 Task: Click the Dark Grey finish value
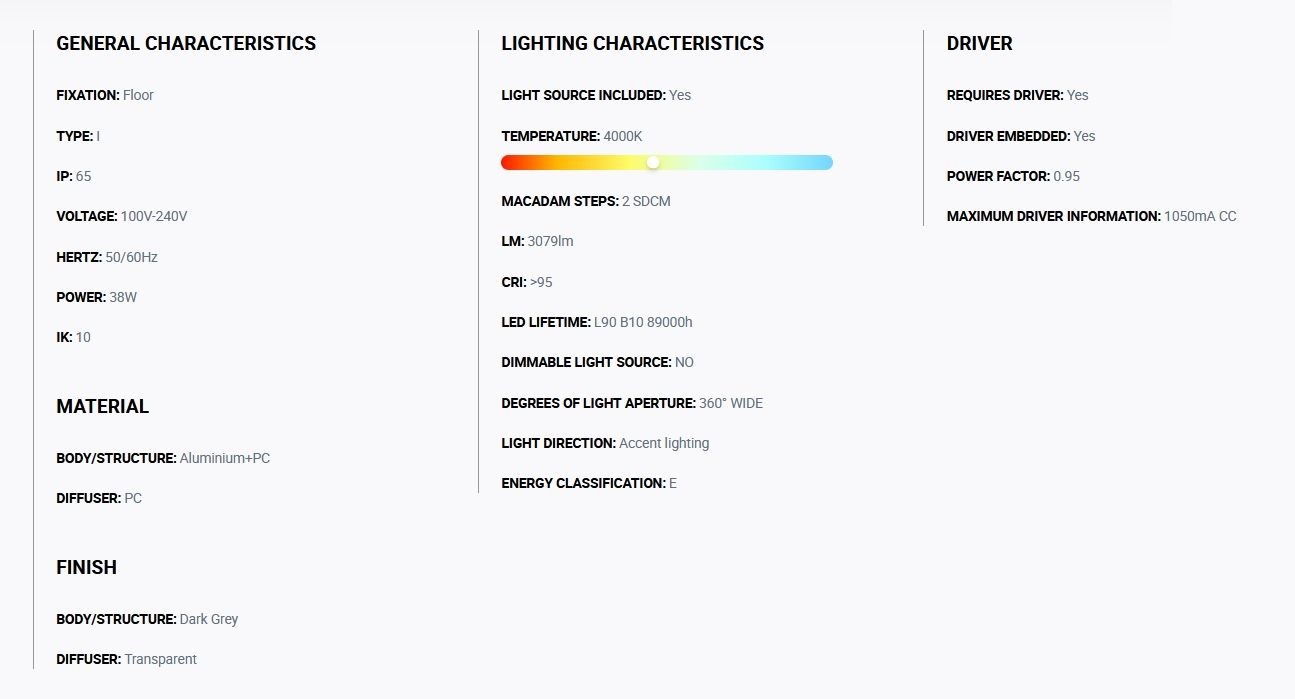click(209, 619)
